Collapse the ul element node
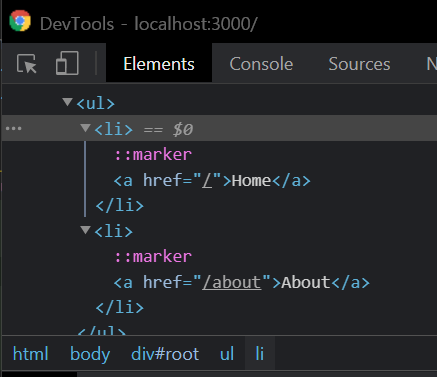The width and height of the screenshot is (437, 377). pos(68,102)
